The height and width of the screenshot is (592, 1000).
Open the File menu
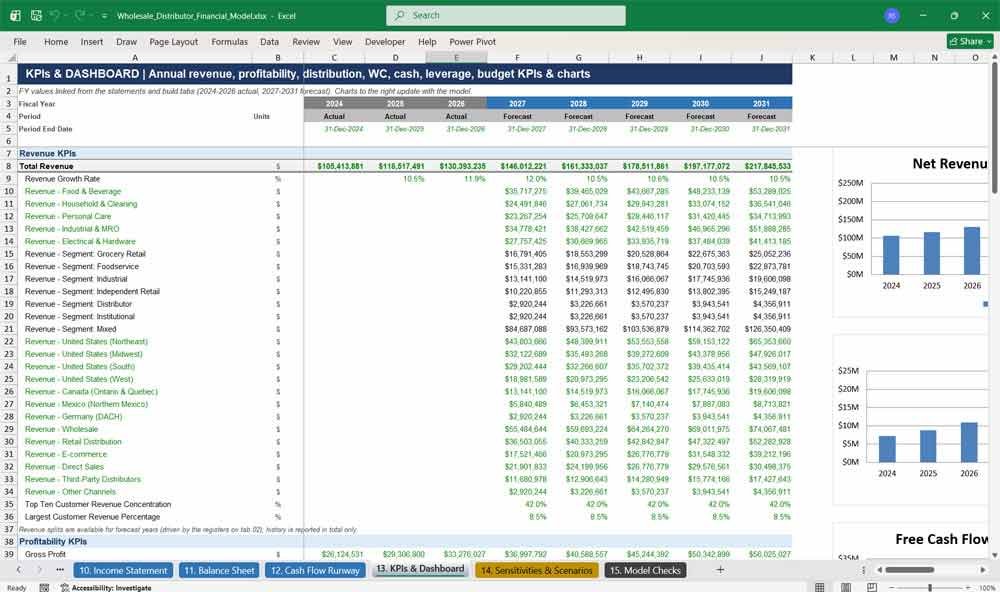[x=20, y=41]
